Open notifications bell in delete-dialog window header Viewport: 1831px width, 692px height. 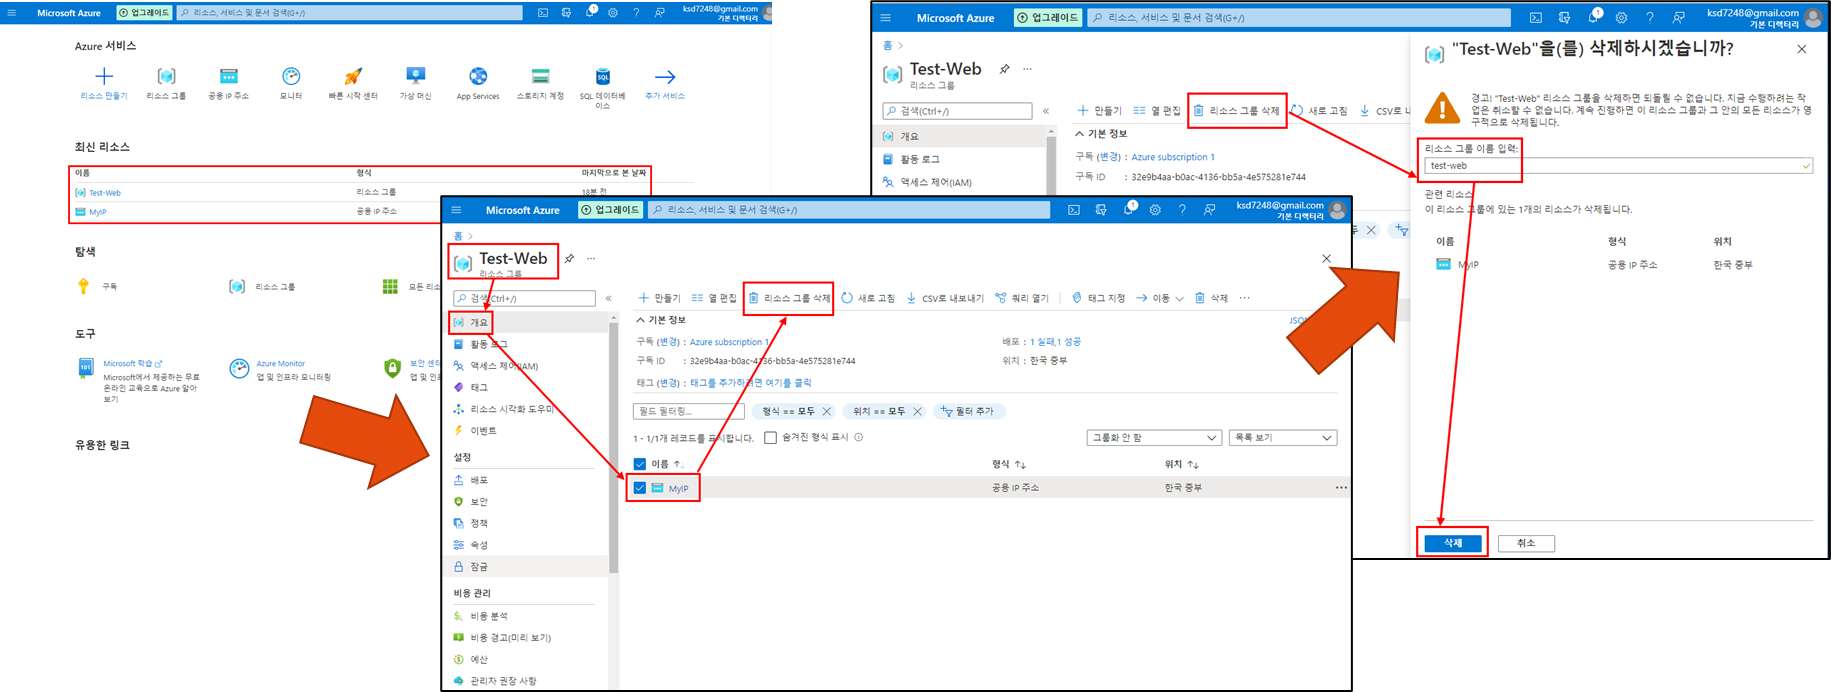click(1594, 17)
